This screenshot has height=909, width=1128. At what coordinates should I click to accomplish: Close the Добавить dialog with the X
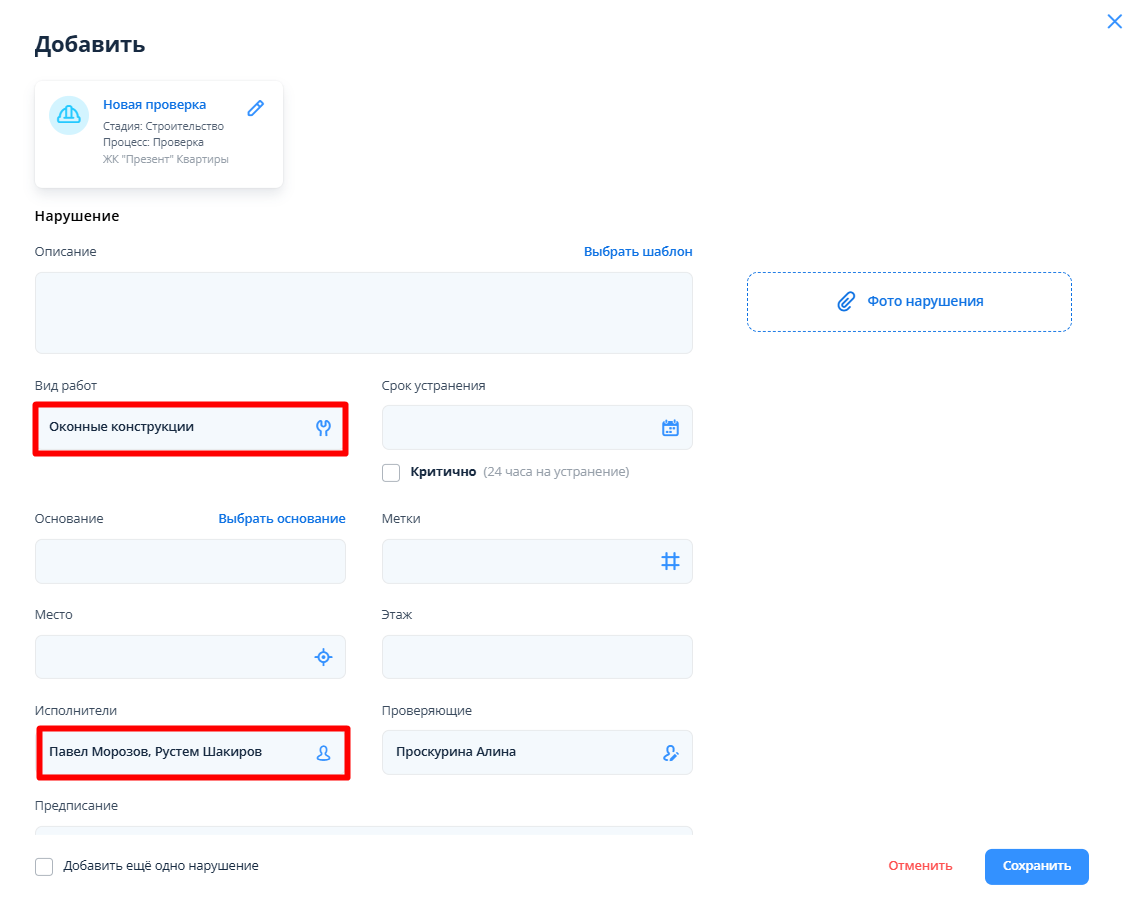[x=1114, y=22]
